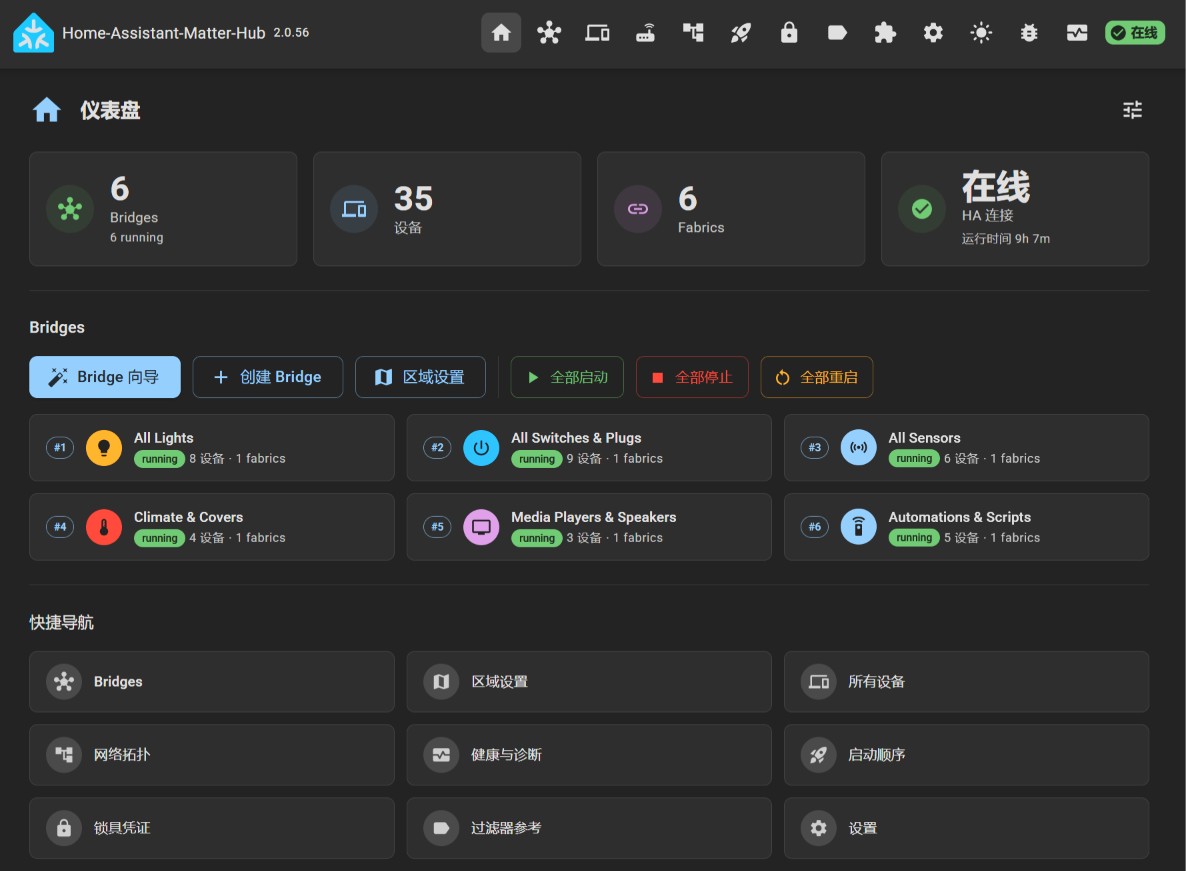
Task: Open health diagnostics icon in top bar
Action: pos(1077,33)
